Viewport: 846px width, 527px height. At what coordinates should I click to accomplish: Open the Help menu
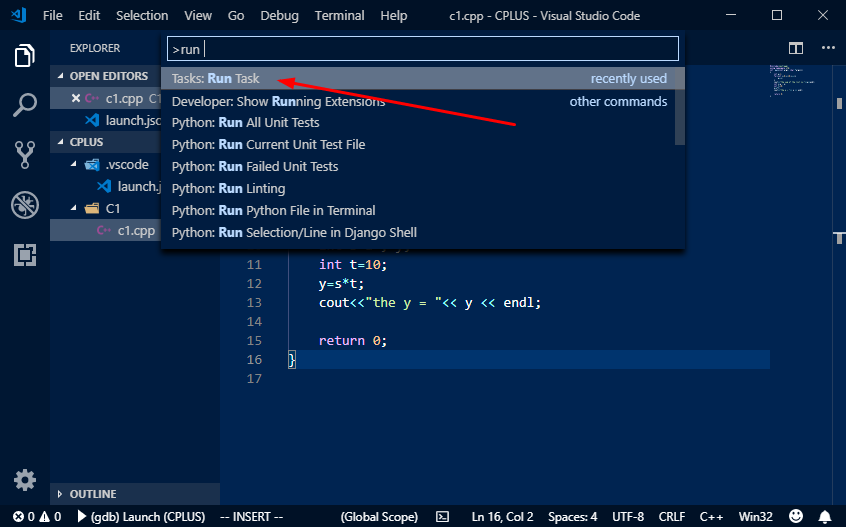pos(394,16)
